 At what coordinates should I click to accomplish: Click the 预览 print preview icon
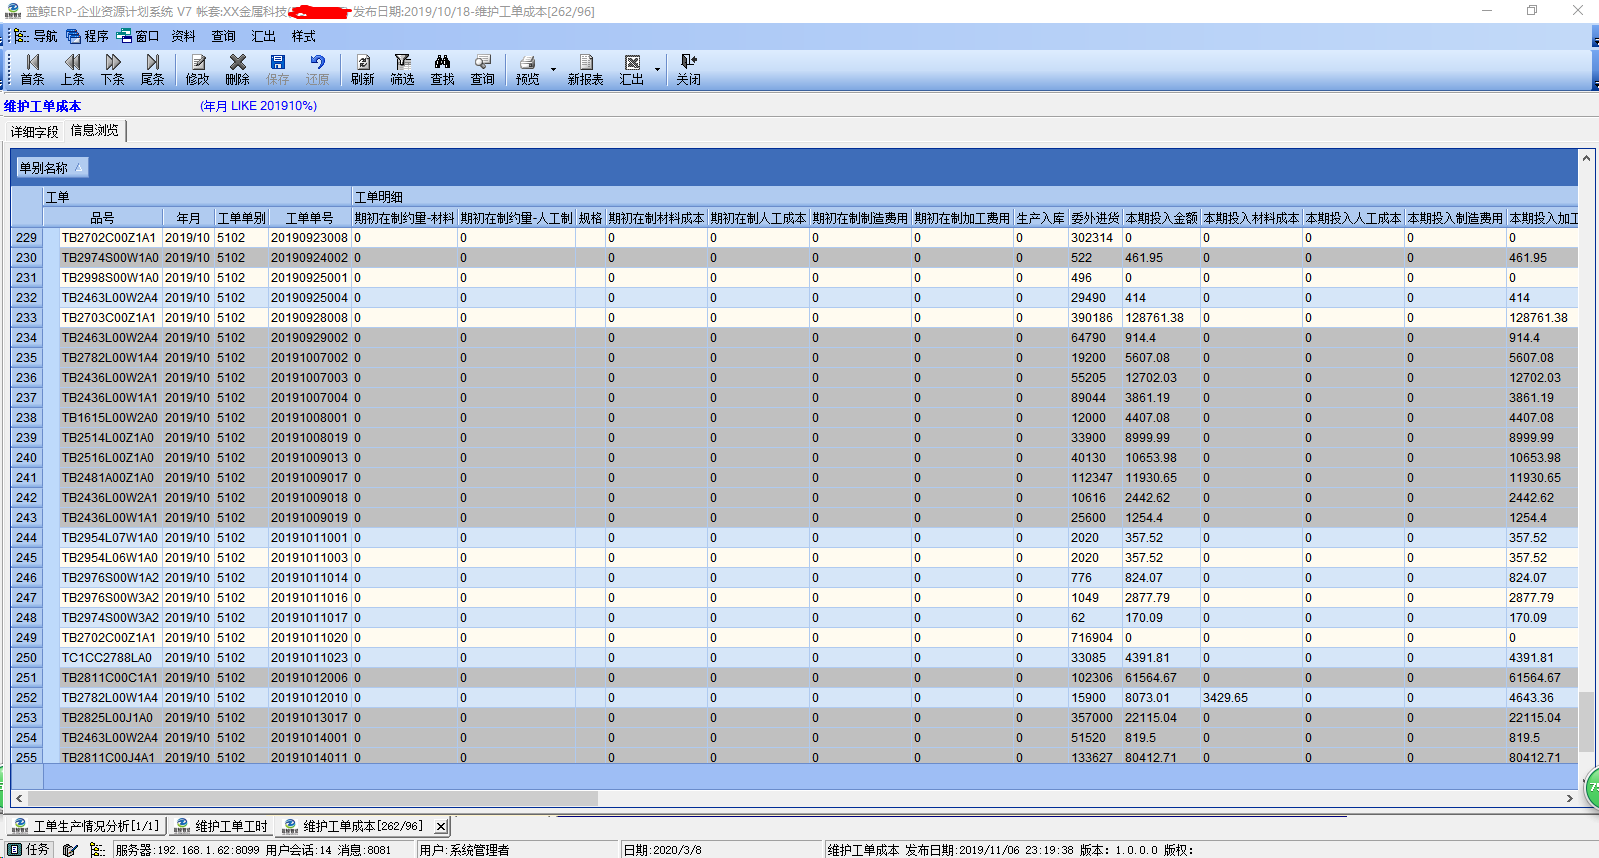tap(528, 70)
